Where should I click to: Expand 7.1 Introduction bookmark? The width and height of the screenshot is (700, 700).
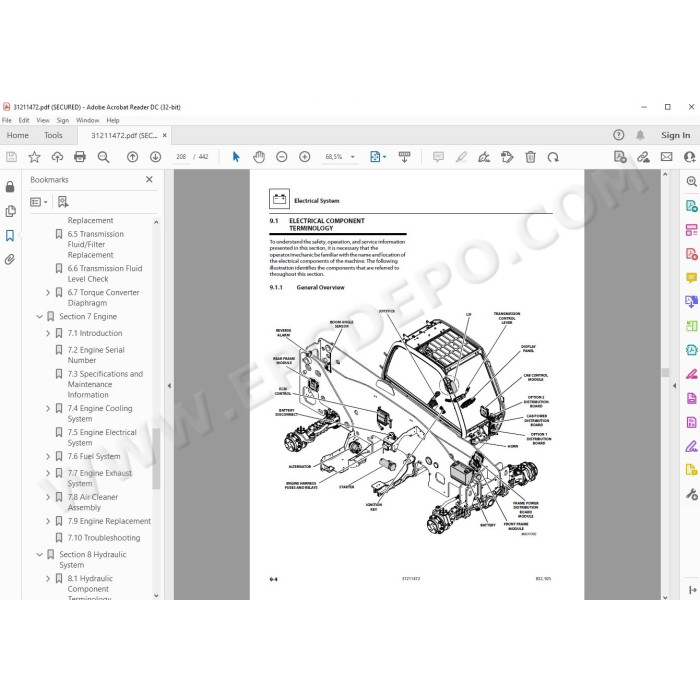pos(48,333)
